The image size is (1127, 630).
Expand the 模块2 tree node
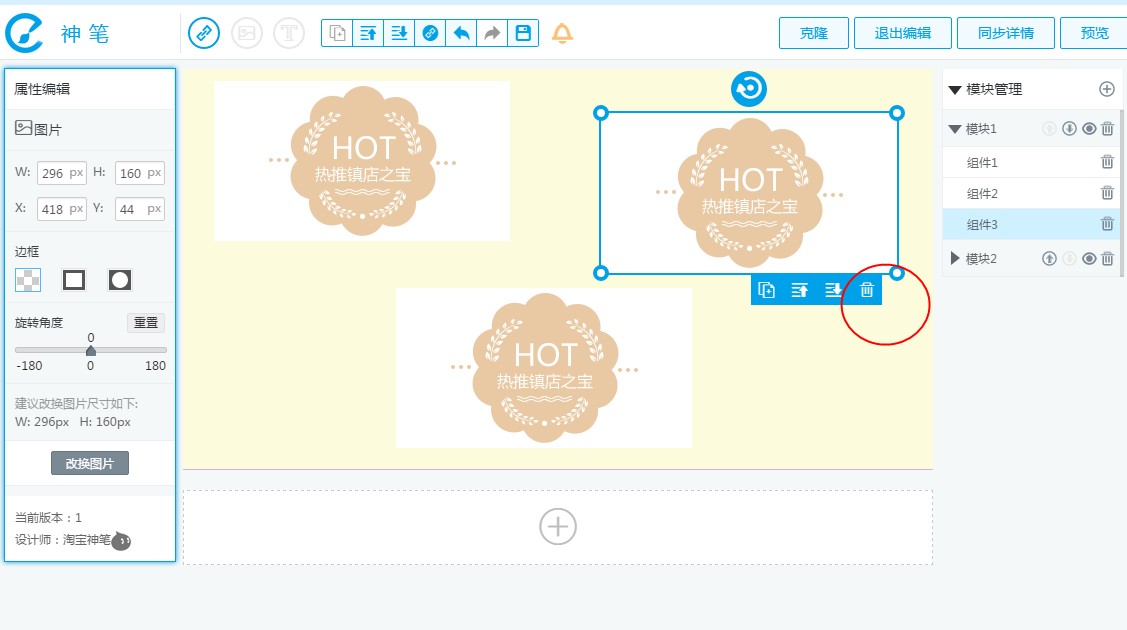[955, 259]
